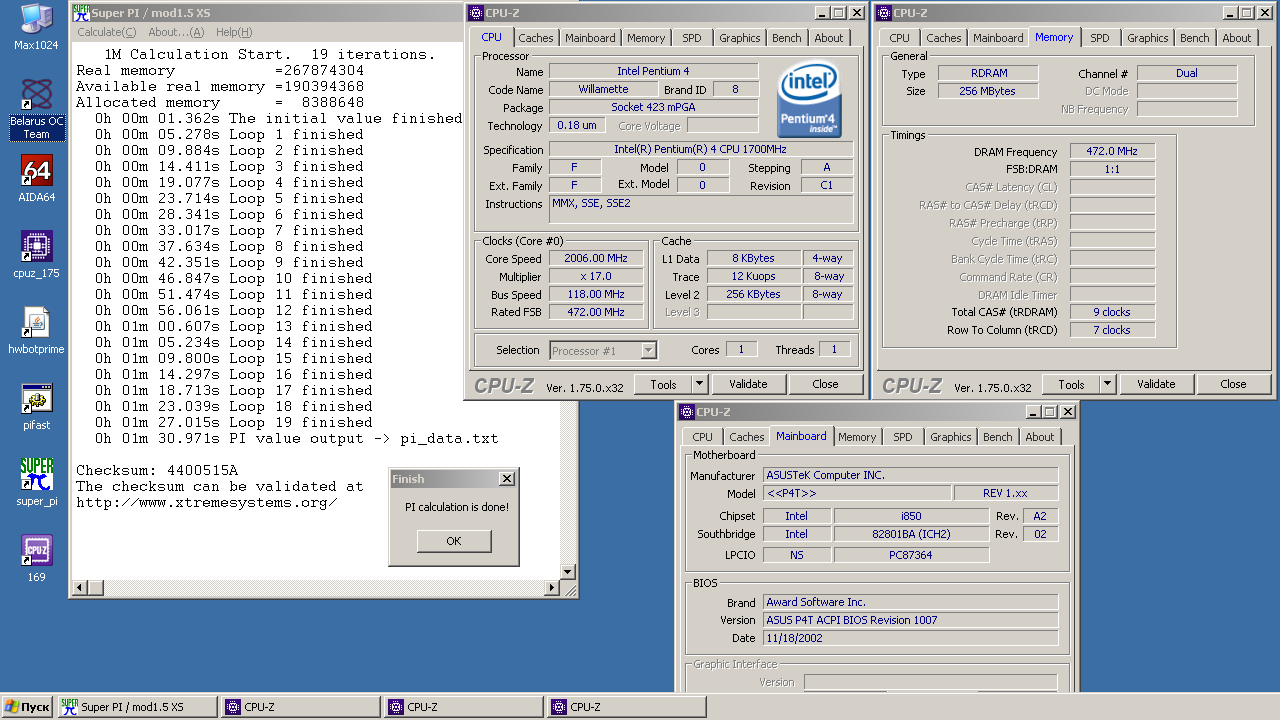Launch AIDA64 from the desktop

pos(36,178)
